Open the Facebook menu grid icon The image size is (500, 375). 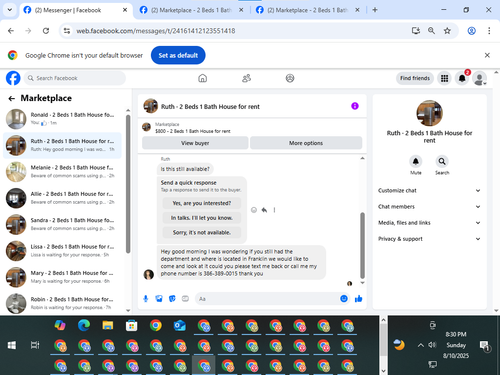tap(444, 78)
